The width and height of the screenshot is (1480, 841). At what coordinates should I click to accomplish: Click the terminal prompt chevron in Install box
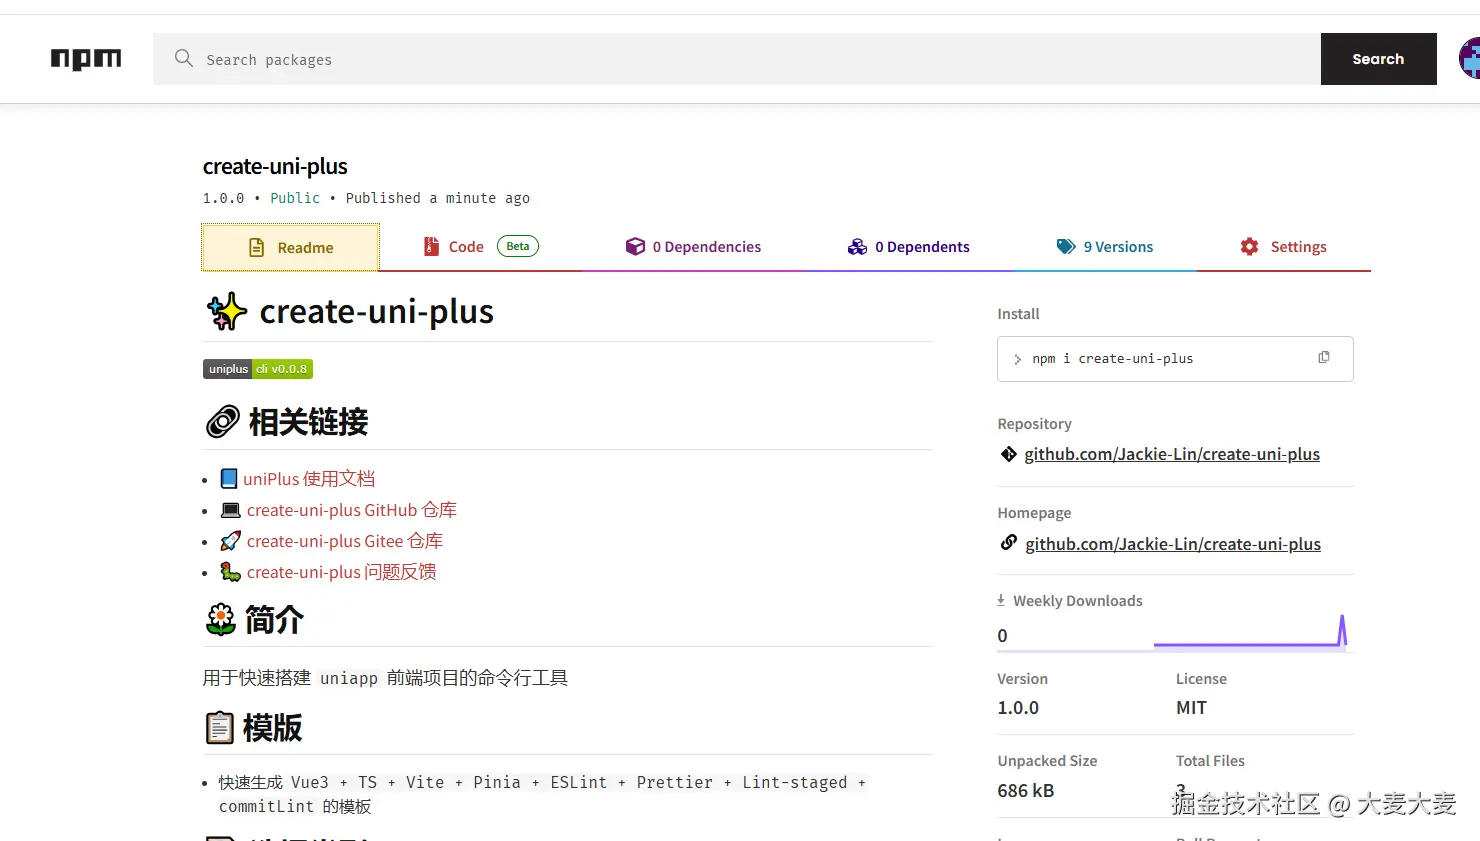(x=1017, y=359)
